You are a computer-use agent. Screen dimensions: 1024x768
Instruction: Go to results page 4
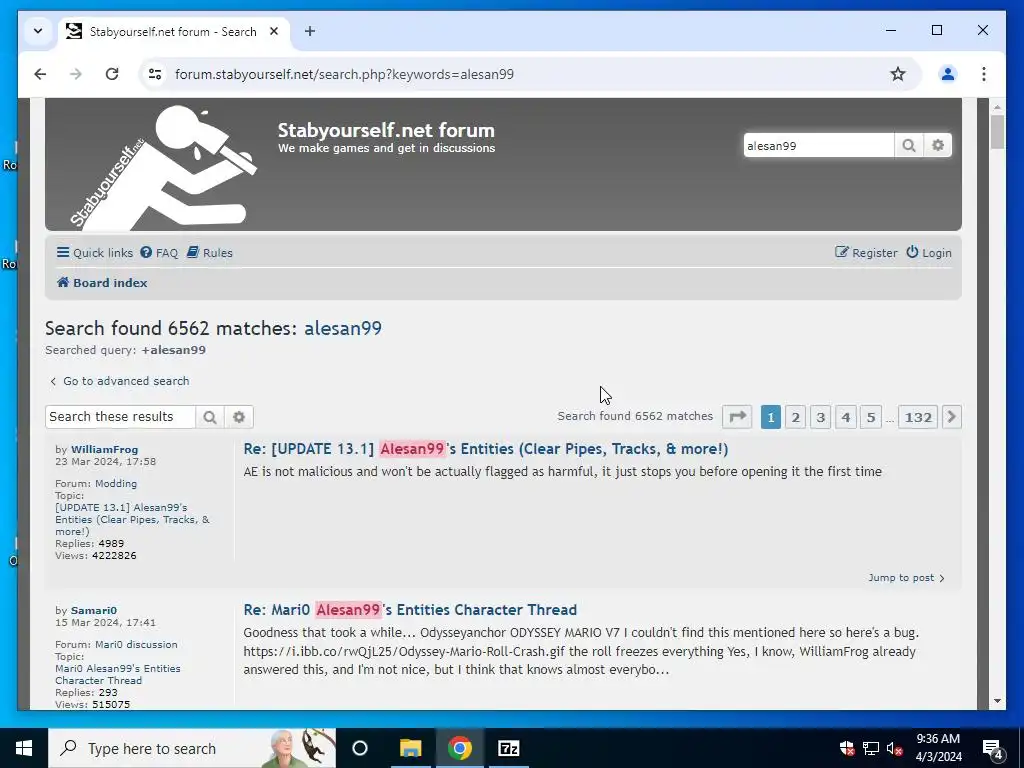tap(846, 417)
